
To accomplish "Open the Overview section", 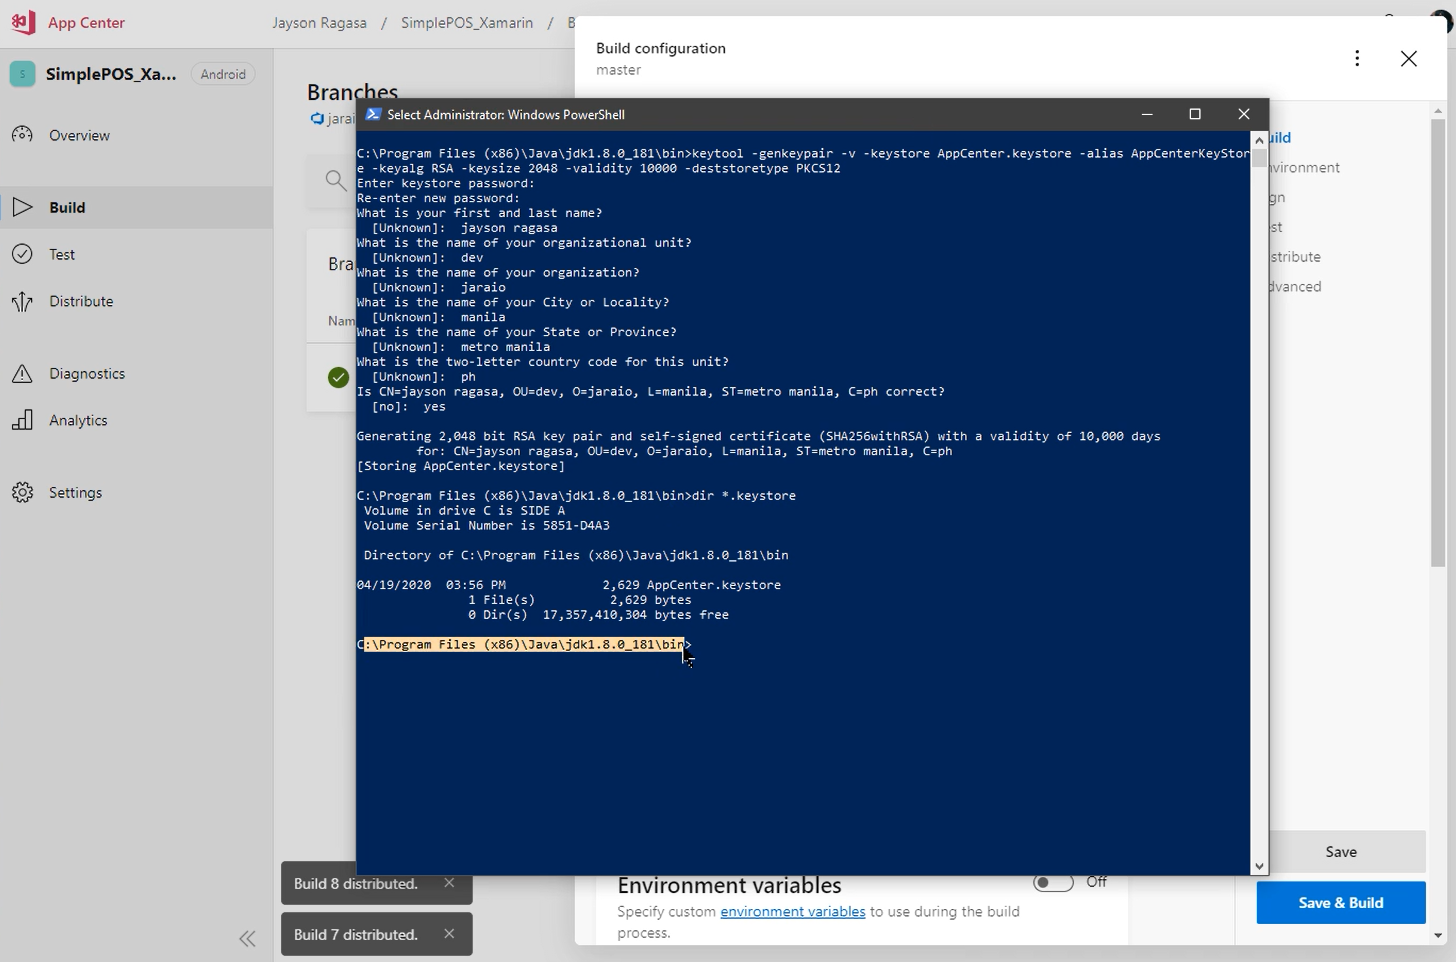I will pyautogui.click(x=79, y=135).
